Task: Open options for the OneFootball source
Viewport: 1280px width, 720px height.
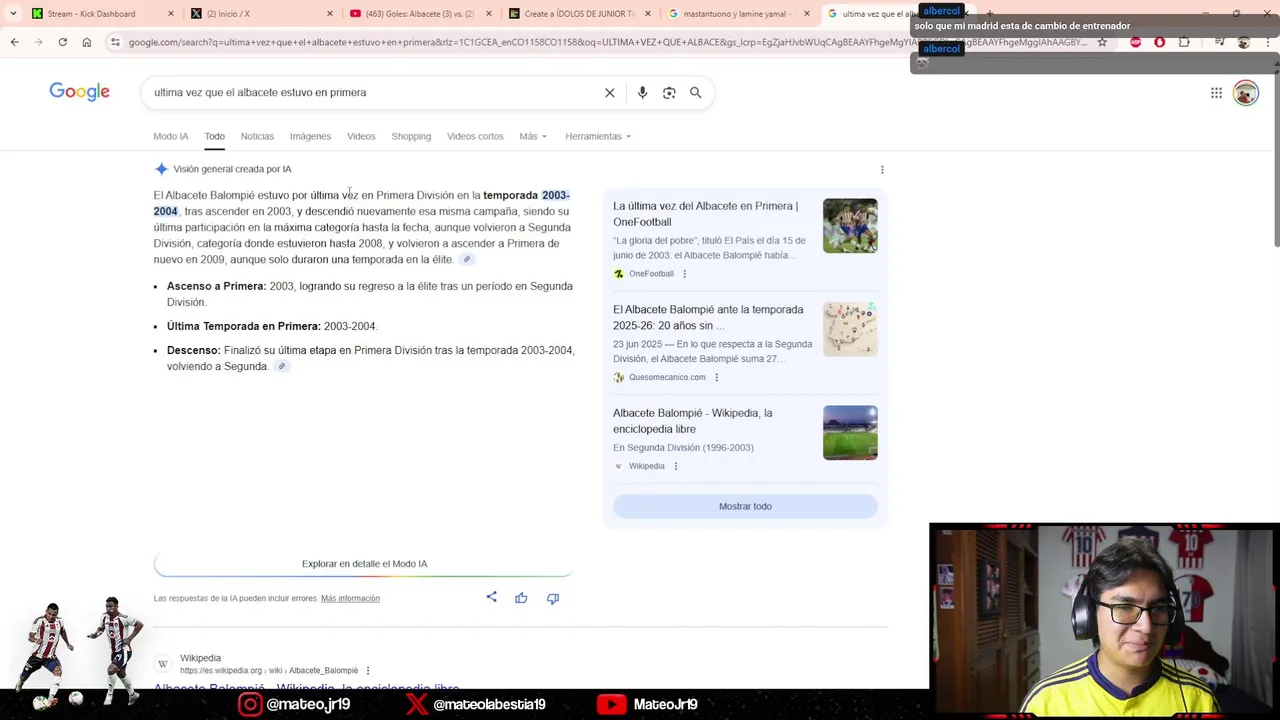Action: click(x=684, y=274)
